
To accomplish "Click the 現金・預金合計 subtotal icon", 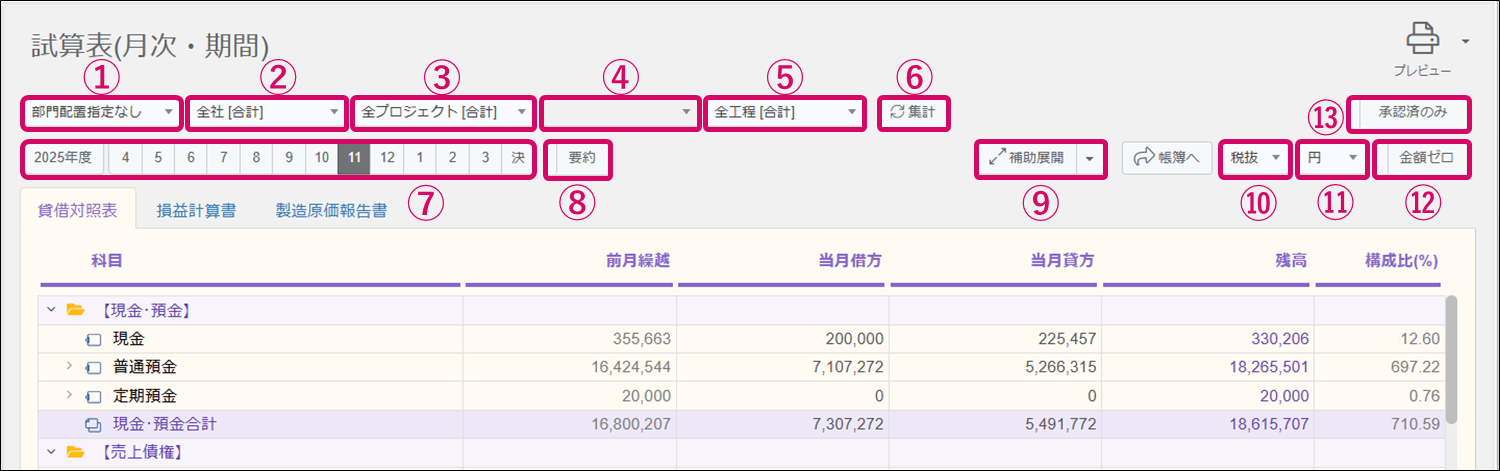I will tap(94, 424).
